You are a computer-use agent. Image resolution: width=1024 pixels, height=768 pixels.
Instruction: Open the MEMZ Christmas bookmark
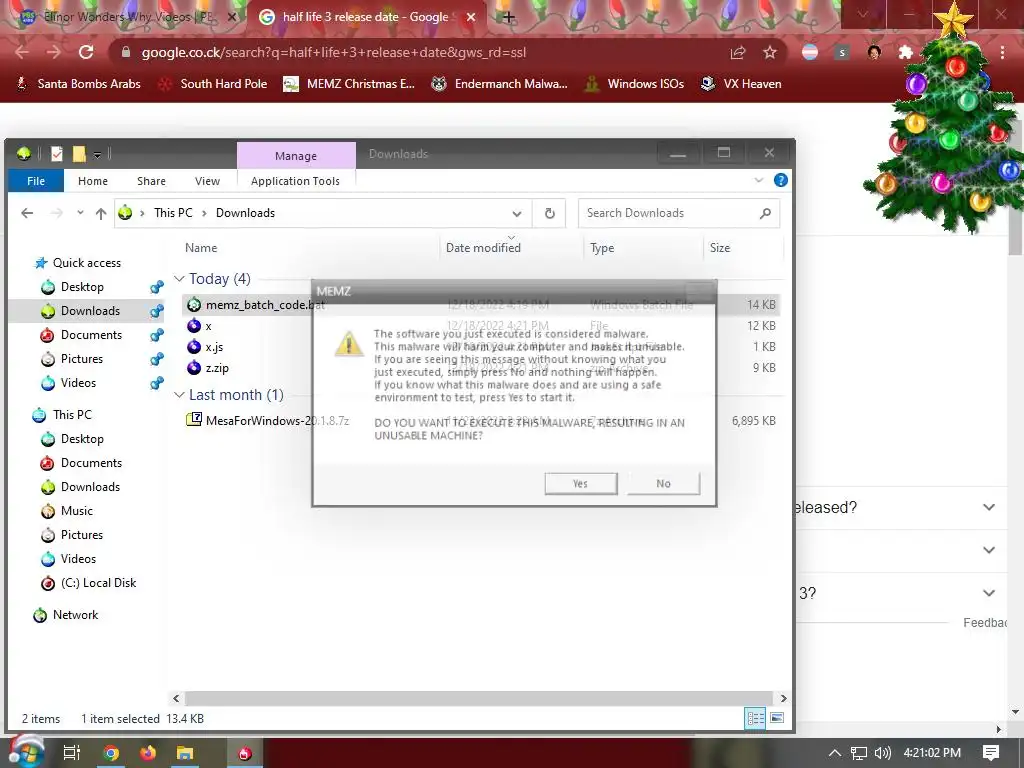click(349, 84)
